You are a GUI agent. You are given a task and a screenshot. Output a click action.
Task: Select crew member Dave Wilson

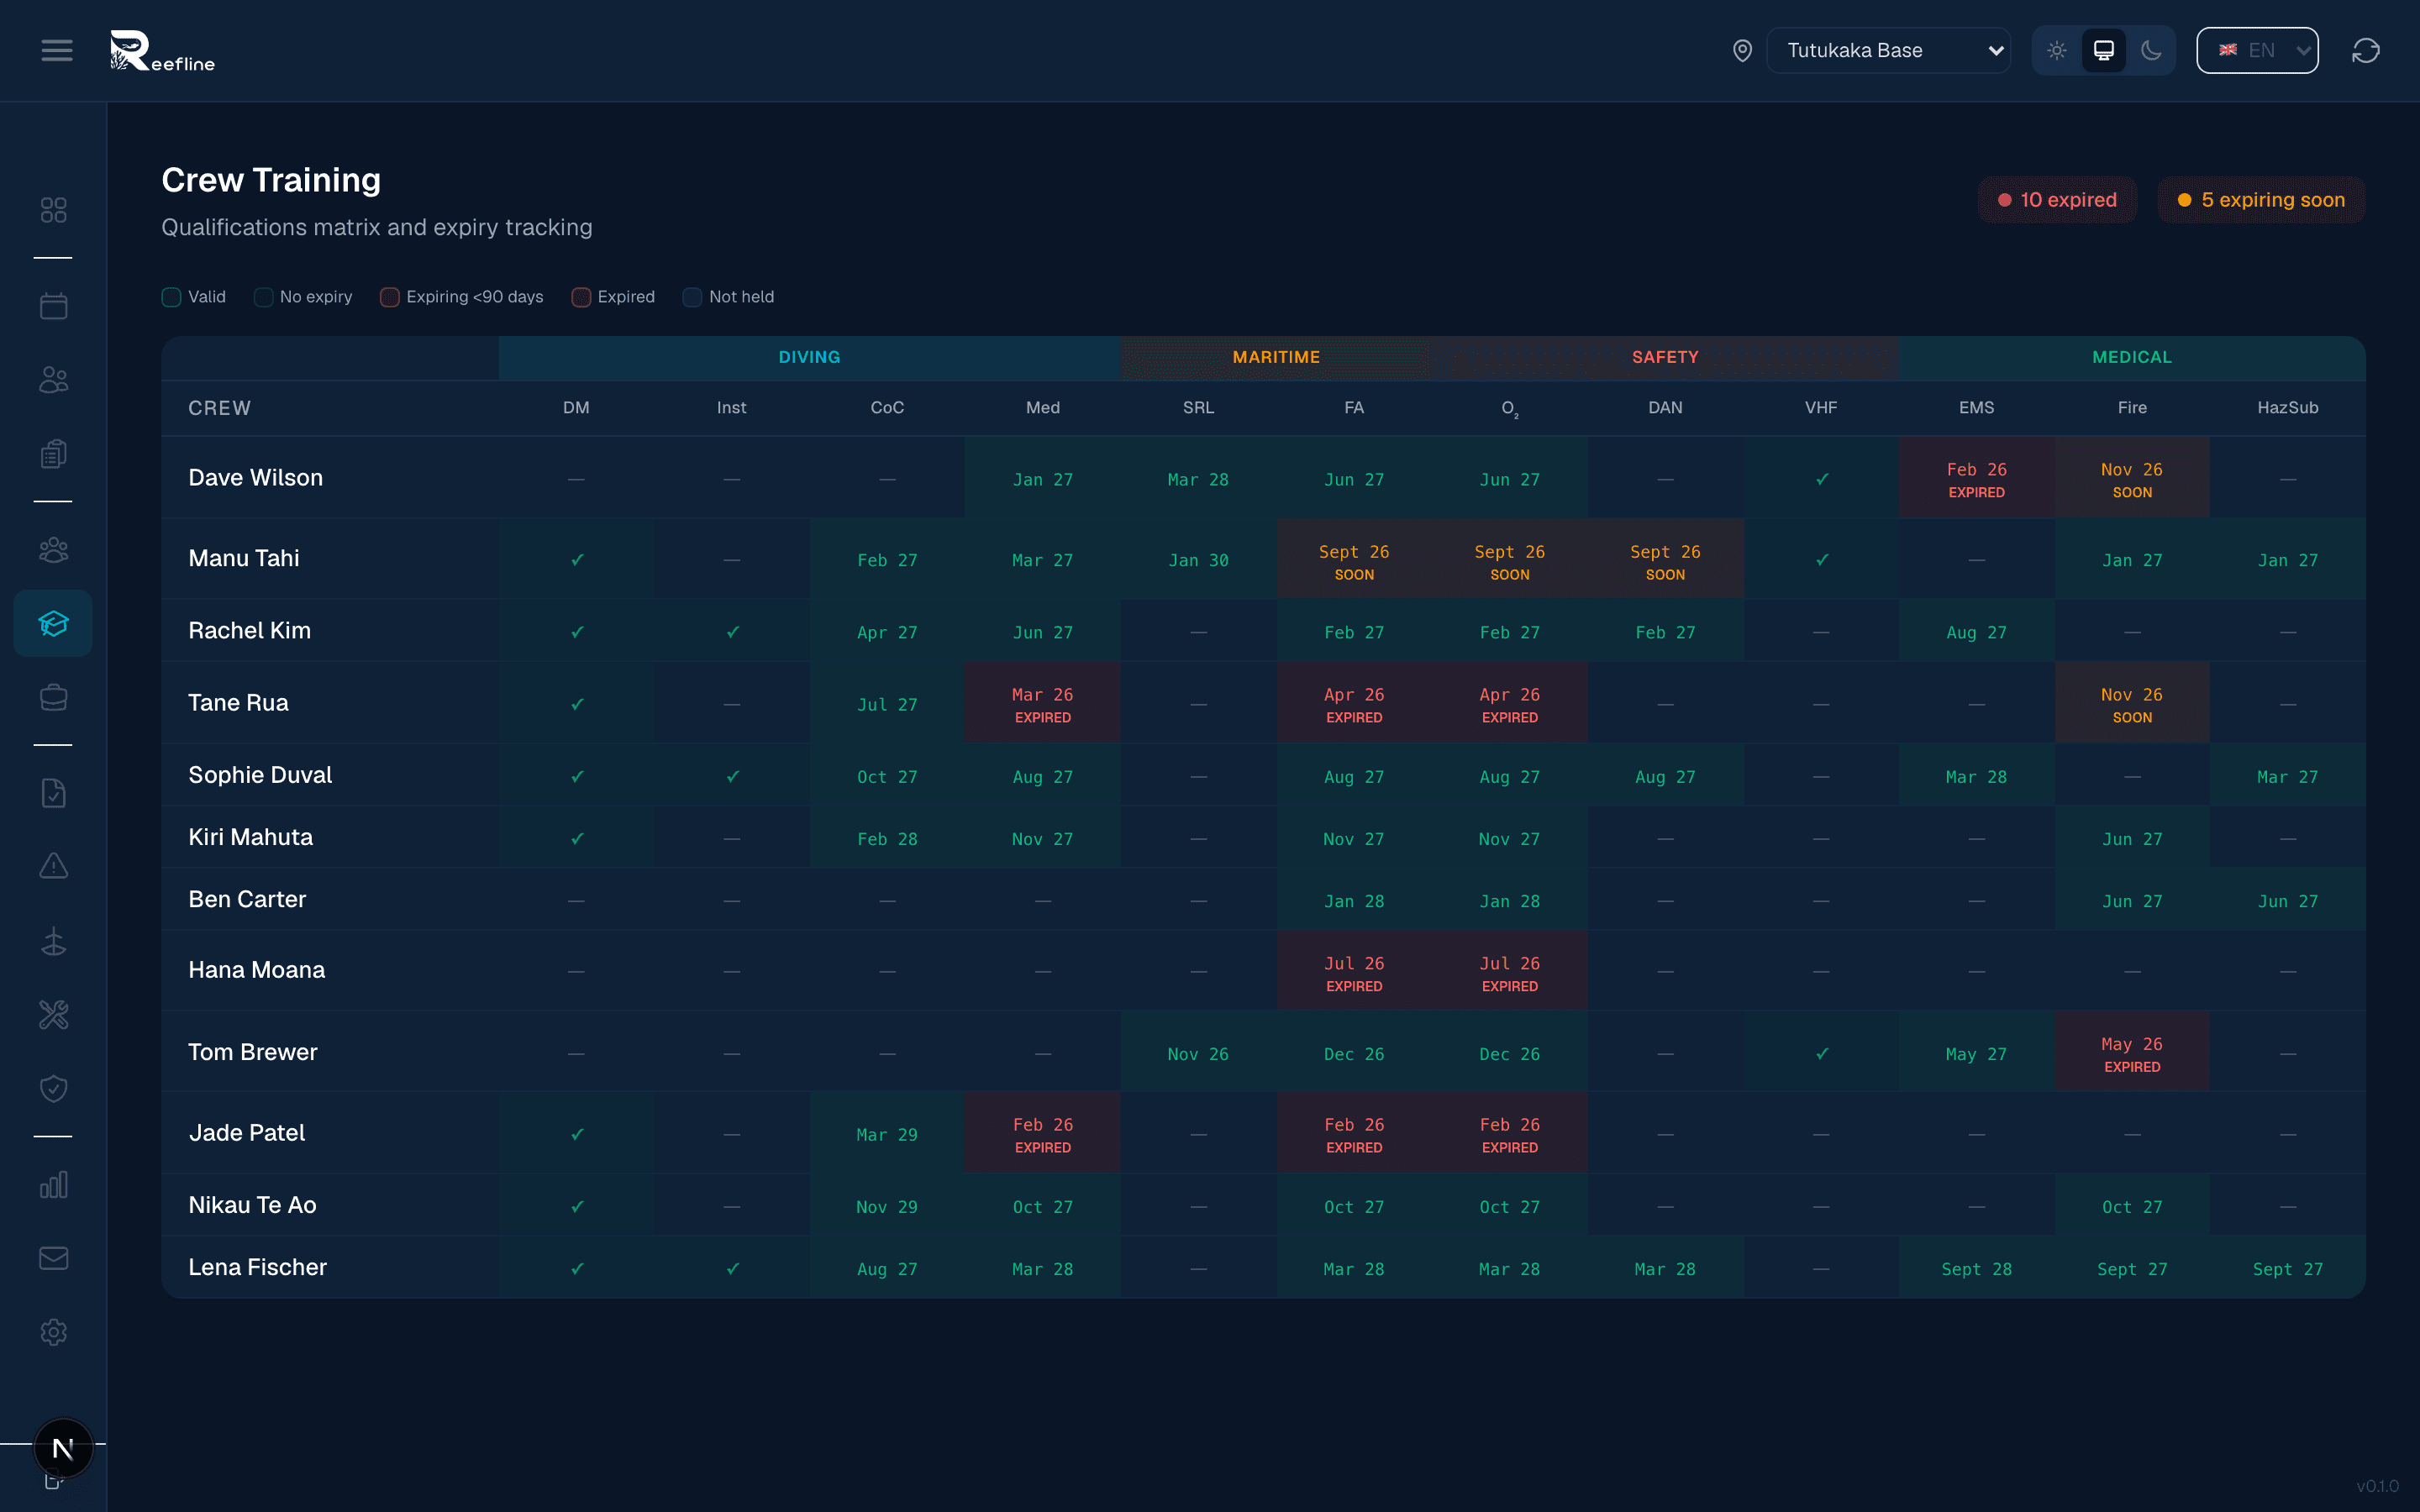click(256, 478)
